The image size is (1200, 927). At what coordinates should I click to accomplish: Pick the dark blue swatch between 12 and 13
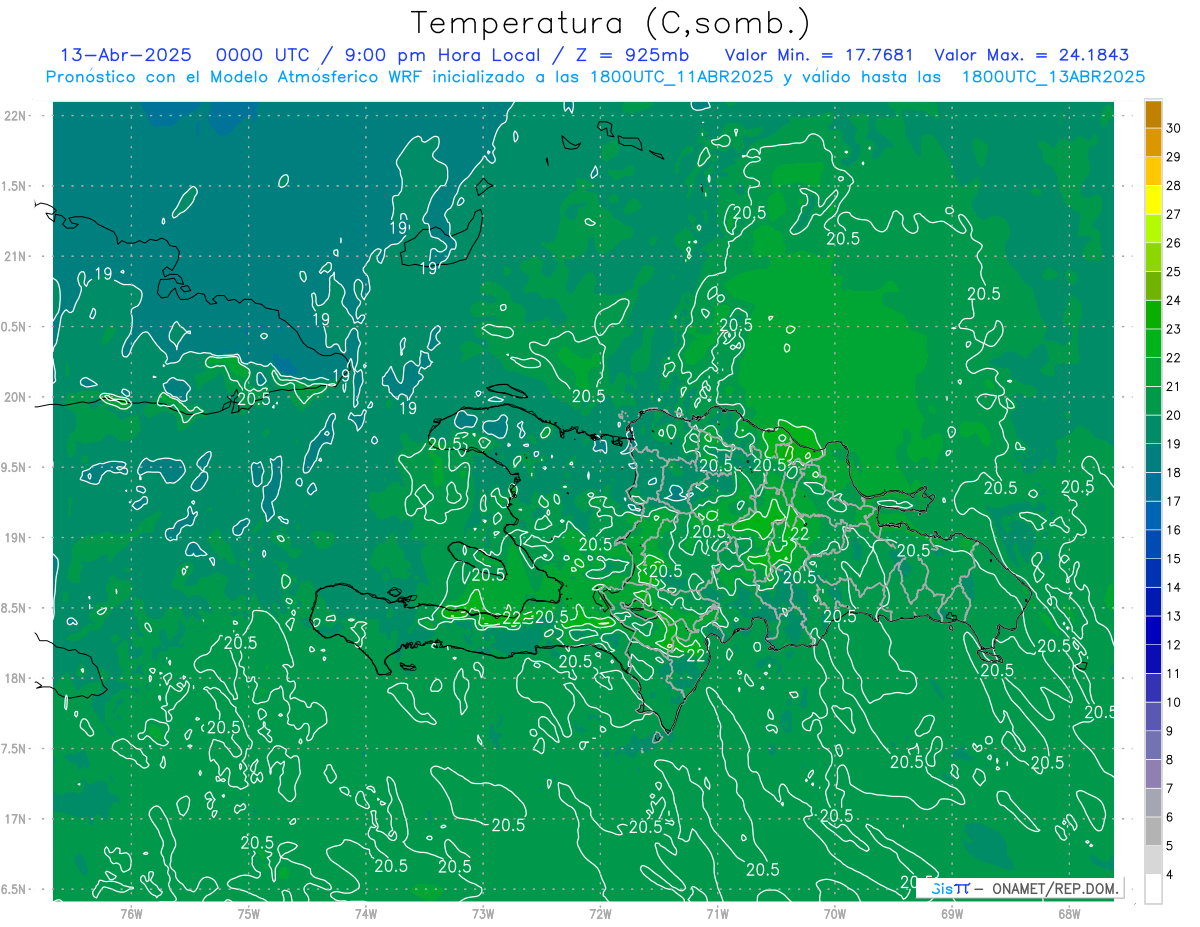[1153, 630]
